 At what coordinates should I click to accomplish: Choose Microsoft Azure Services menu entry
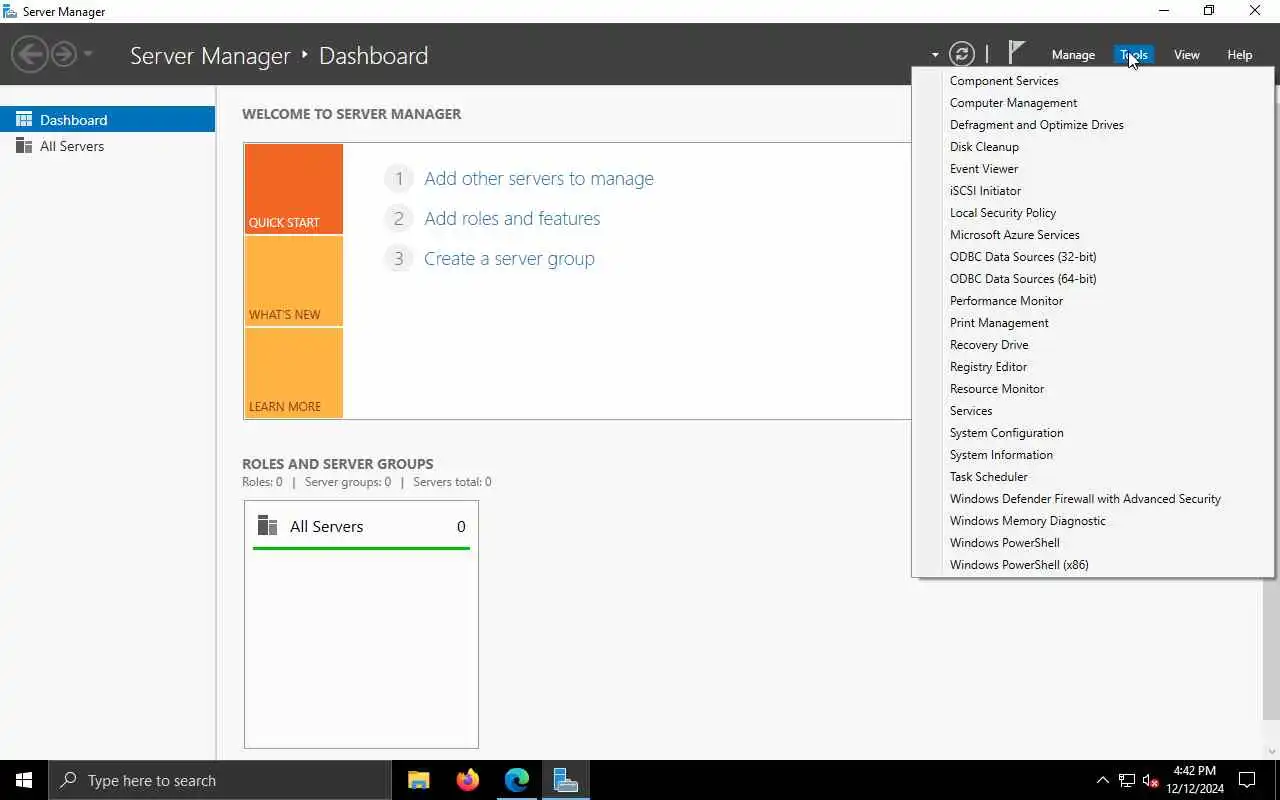1093,235
